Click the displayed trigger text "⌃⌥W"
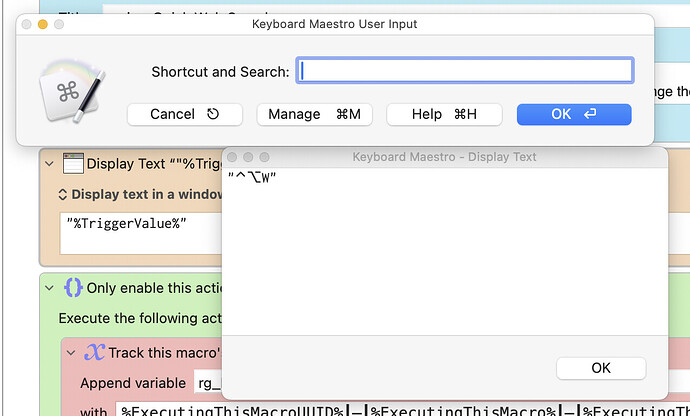Image resolution: width=690 pixels, height=416 pixels. (252, 177)
